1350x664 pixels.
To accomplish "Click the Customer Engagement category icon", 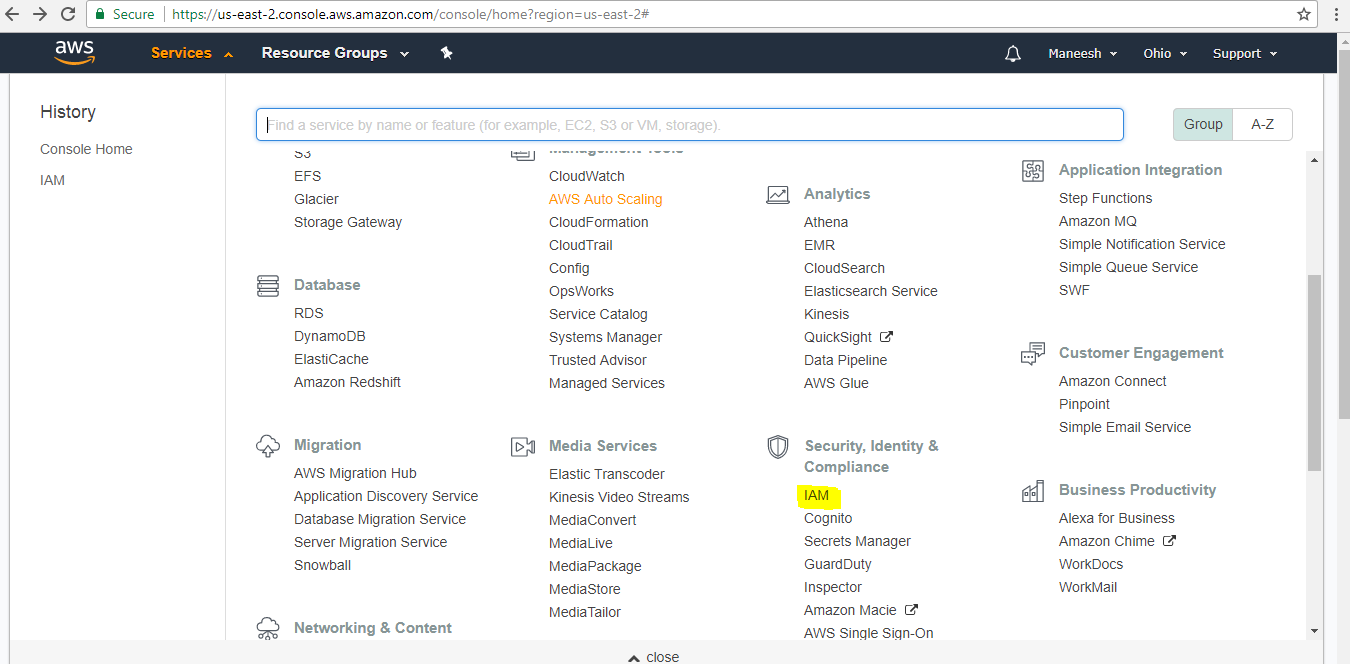I will coord(1033,354).
